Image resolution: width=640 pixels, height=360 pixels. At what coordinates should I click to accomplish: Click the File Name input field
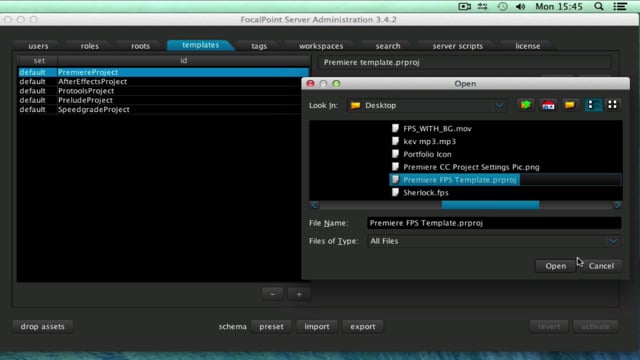[x=494, y=223]
